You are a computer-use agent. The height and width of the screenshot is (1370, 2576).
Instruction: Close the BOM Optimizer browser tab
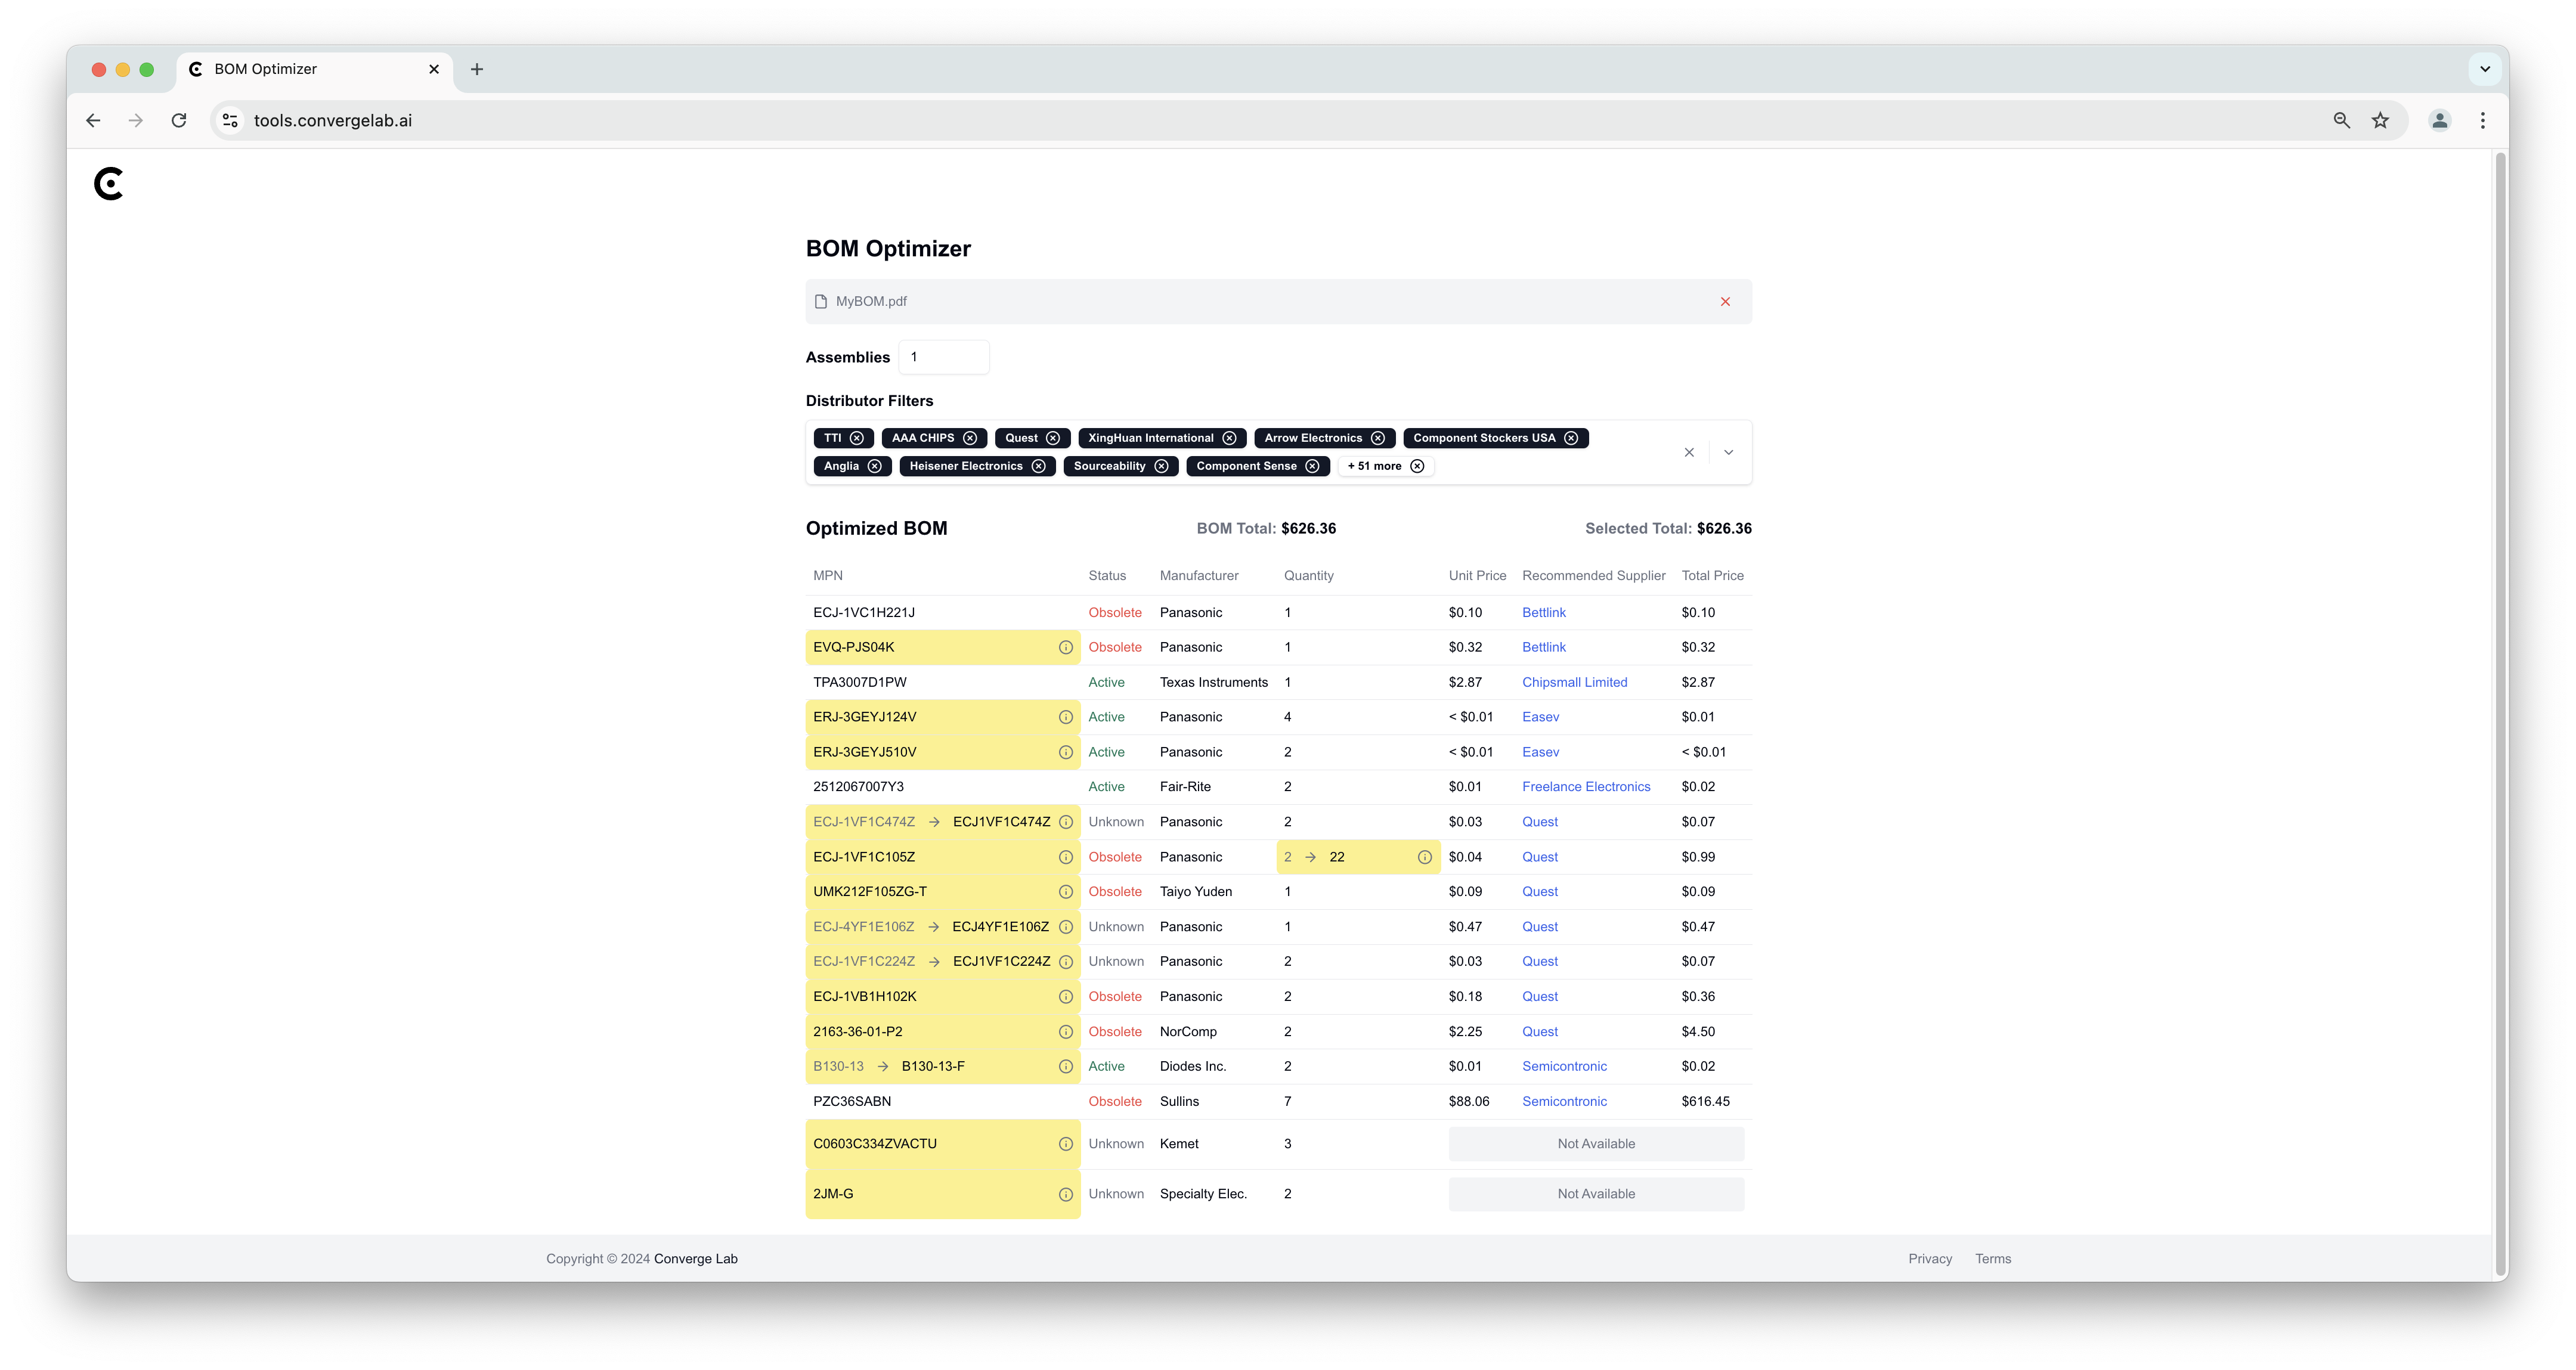(433, 69)
